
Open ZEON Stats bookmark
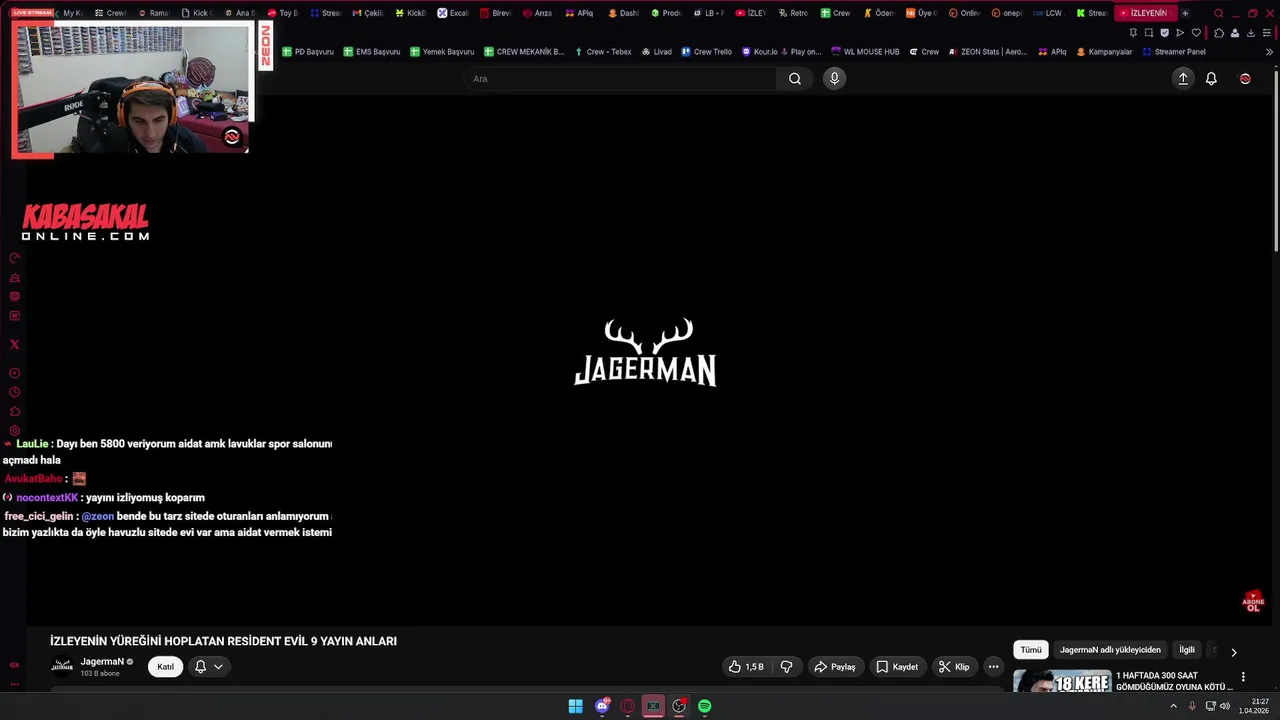[988, 52]
